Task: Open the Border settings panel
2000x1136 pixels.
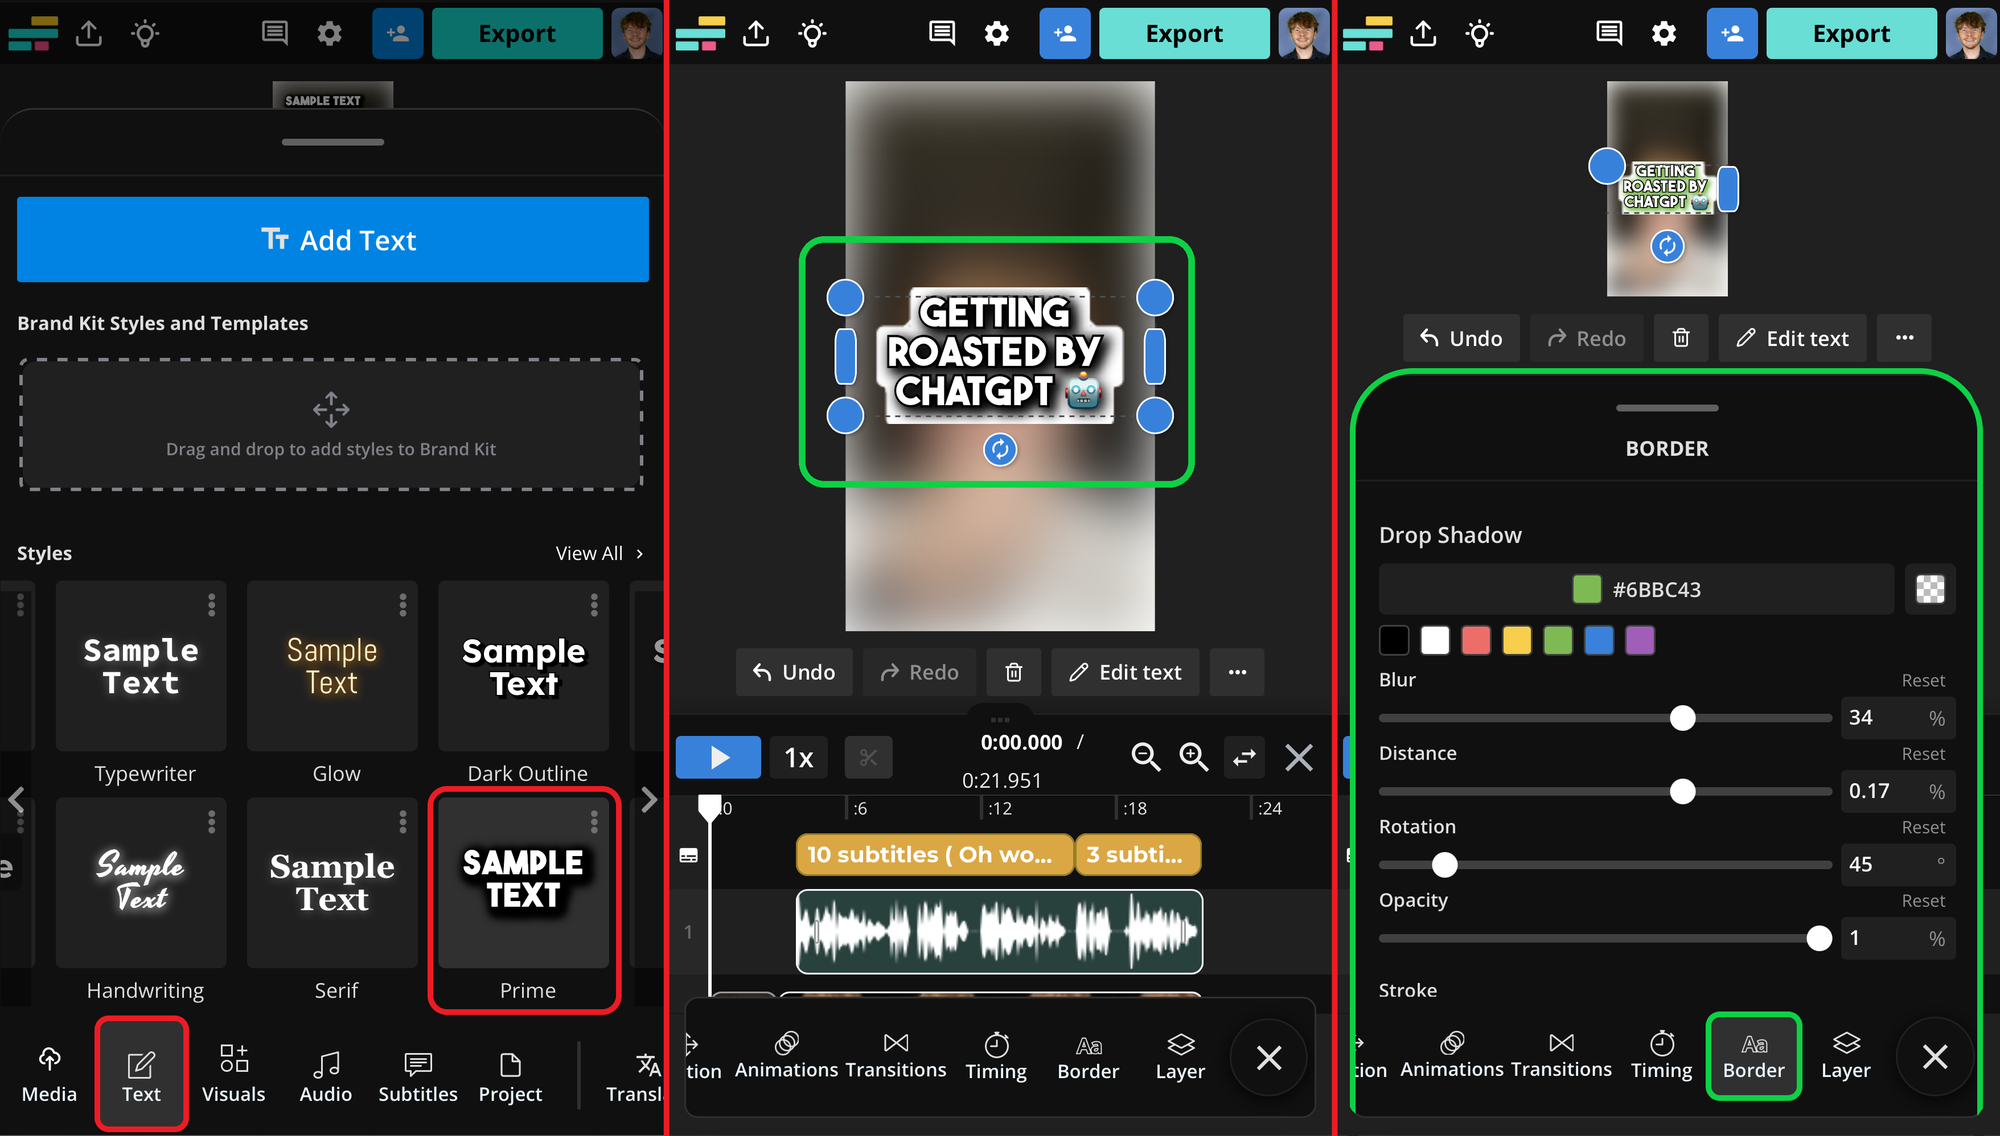Action: tap(1753, 1055)
